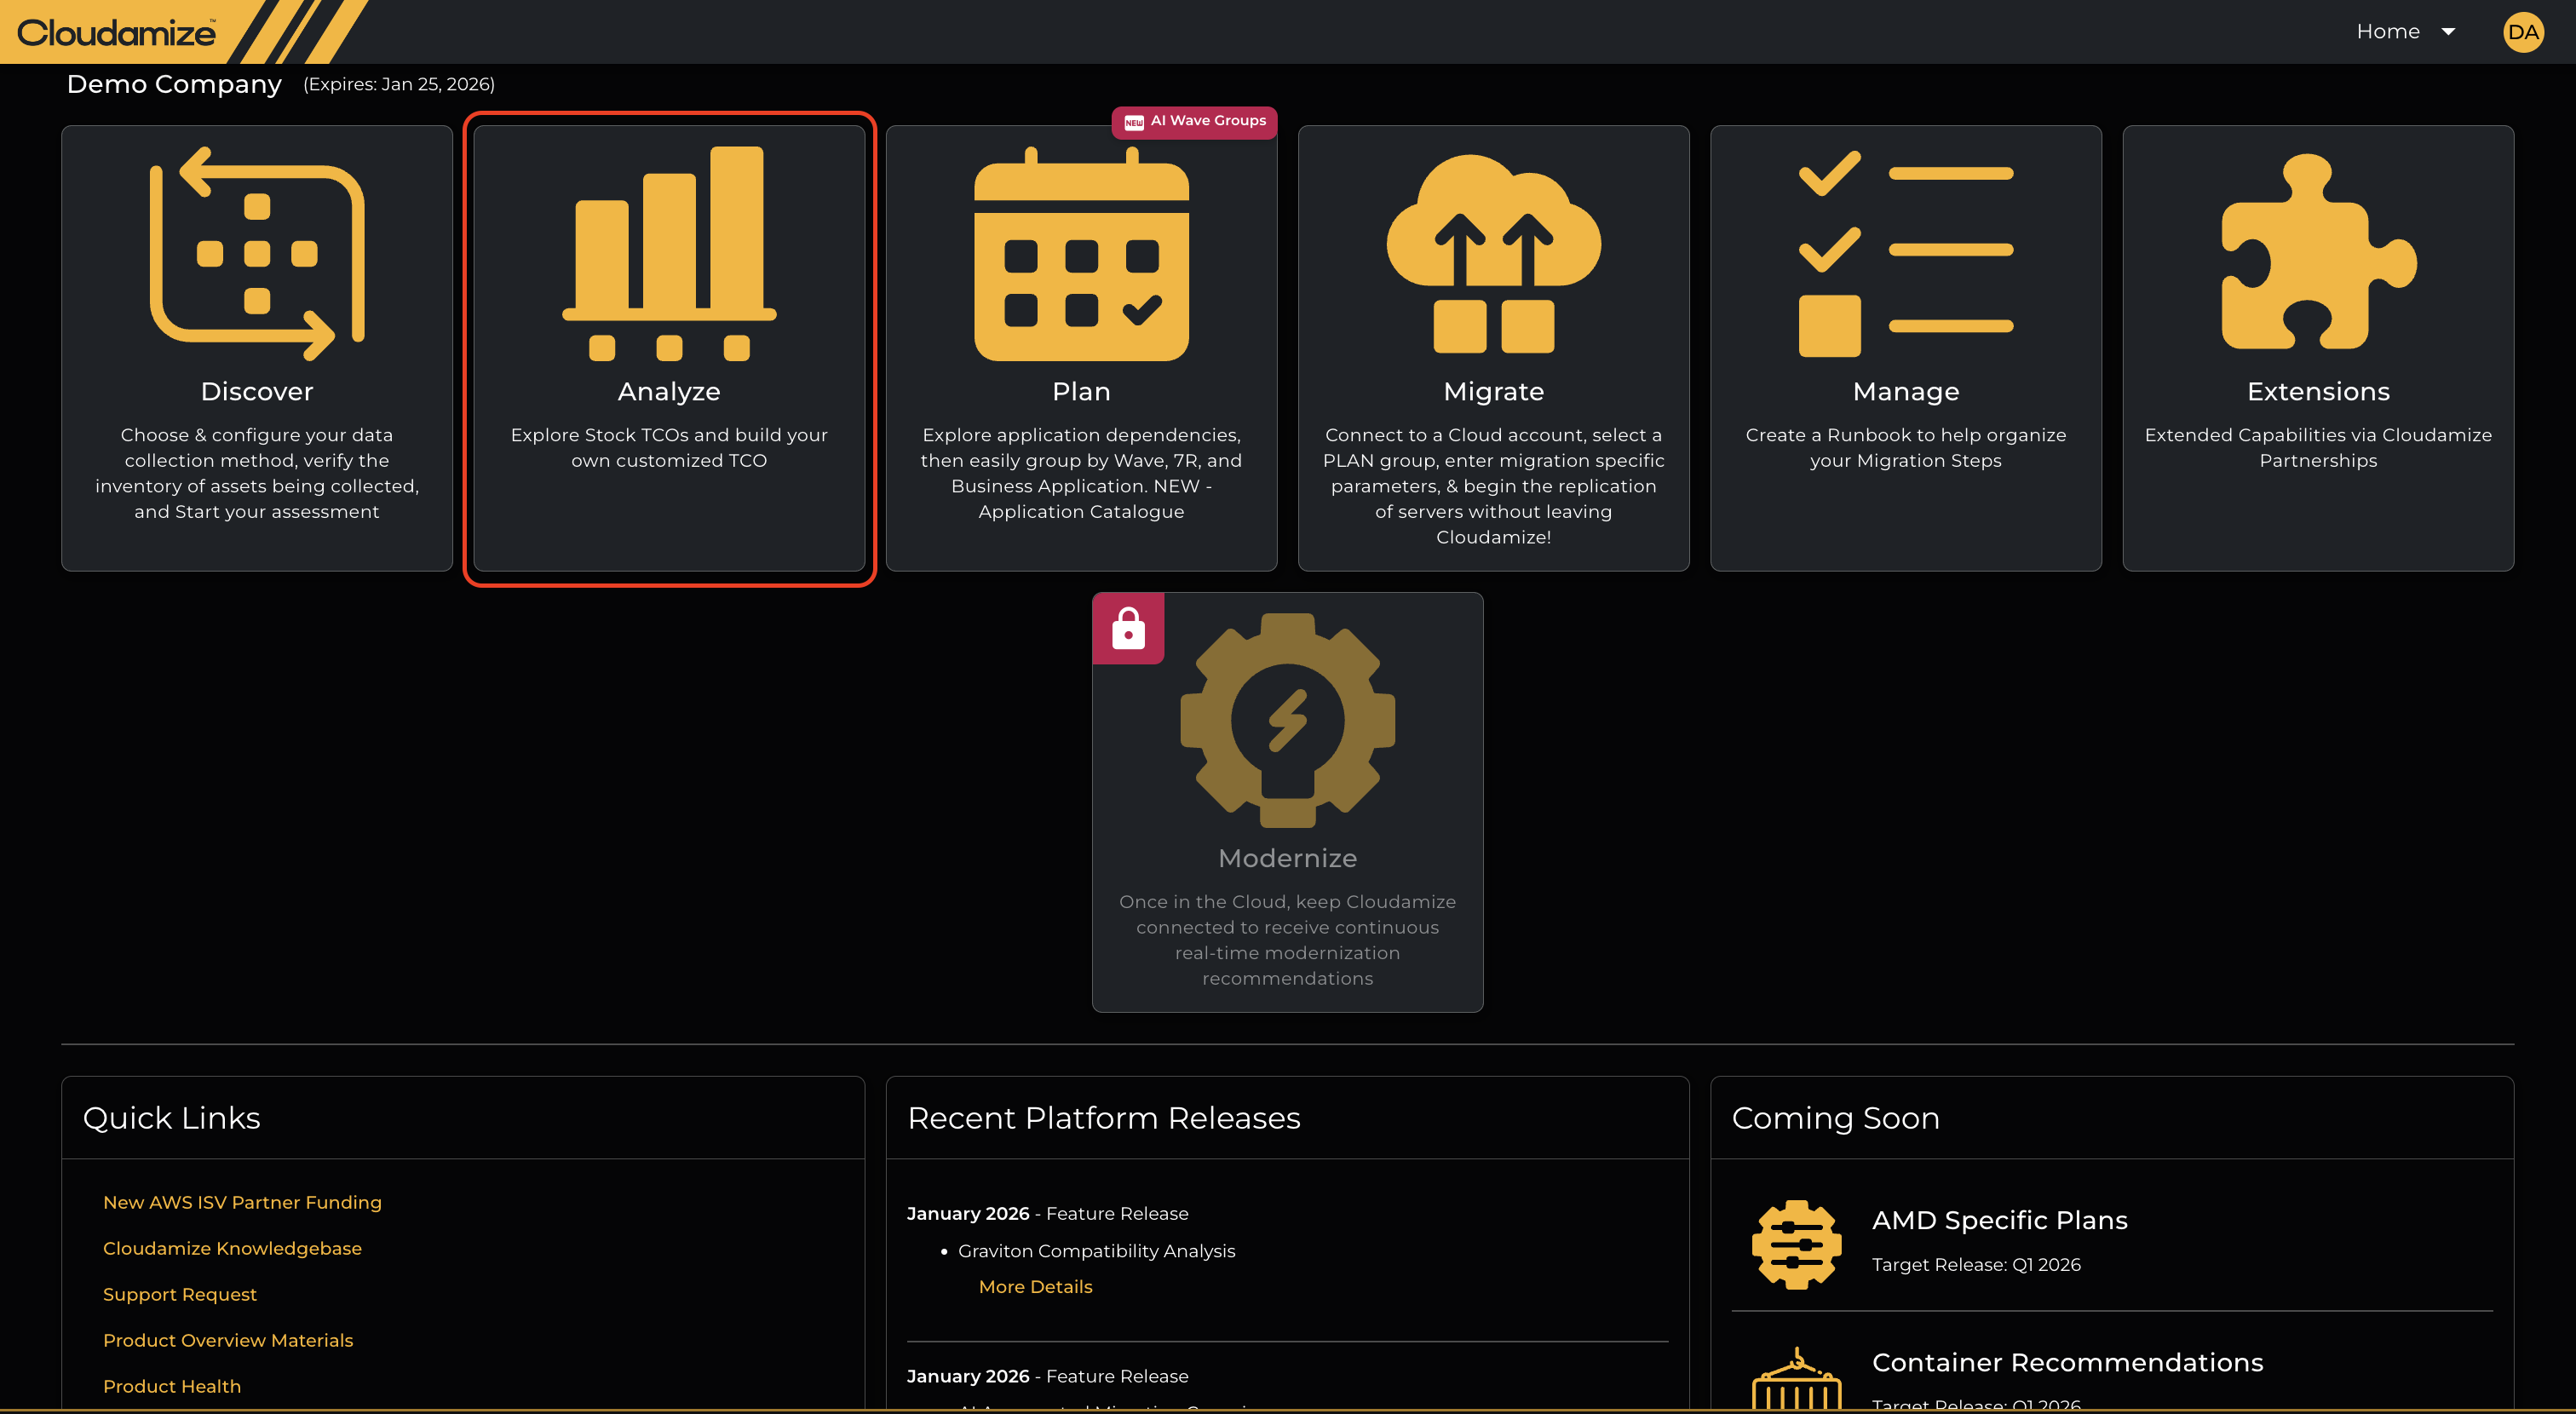Click the AI Wave Groups badge

1195,121
